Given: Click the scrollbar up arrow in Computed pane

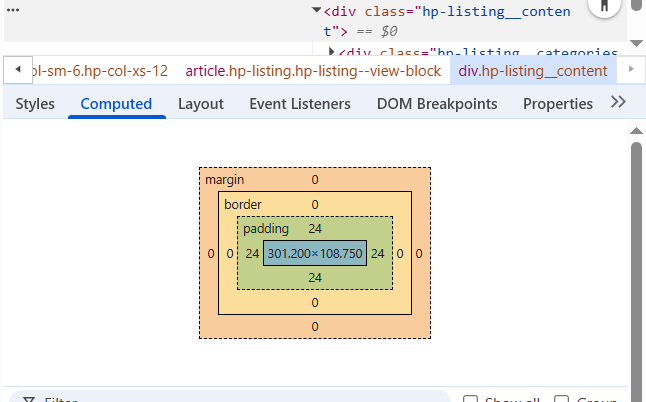Looking at the screenshot, I should click(636, 131).
